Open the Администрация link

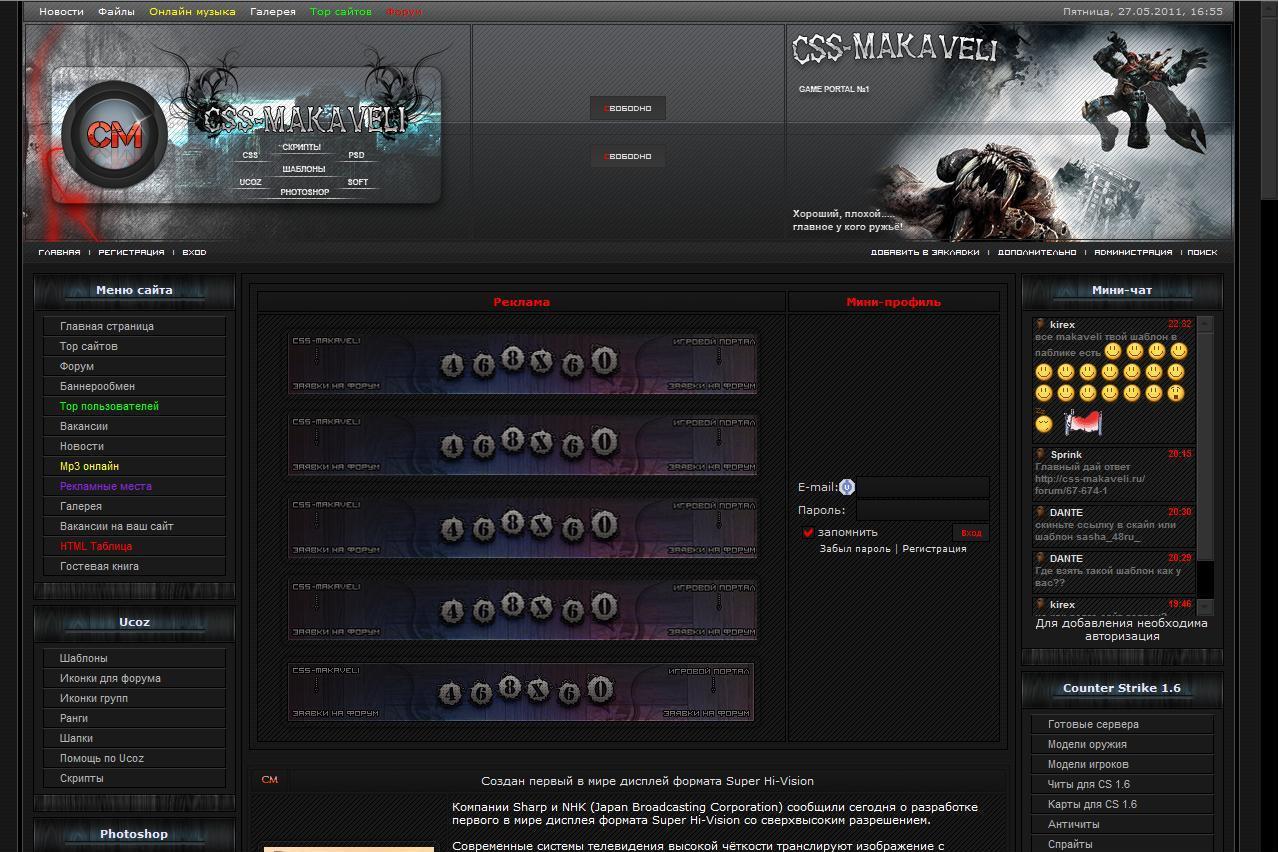click(1133, 252)
